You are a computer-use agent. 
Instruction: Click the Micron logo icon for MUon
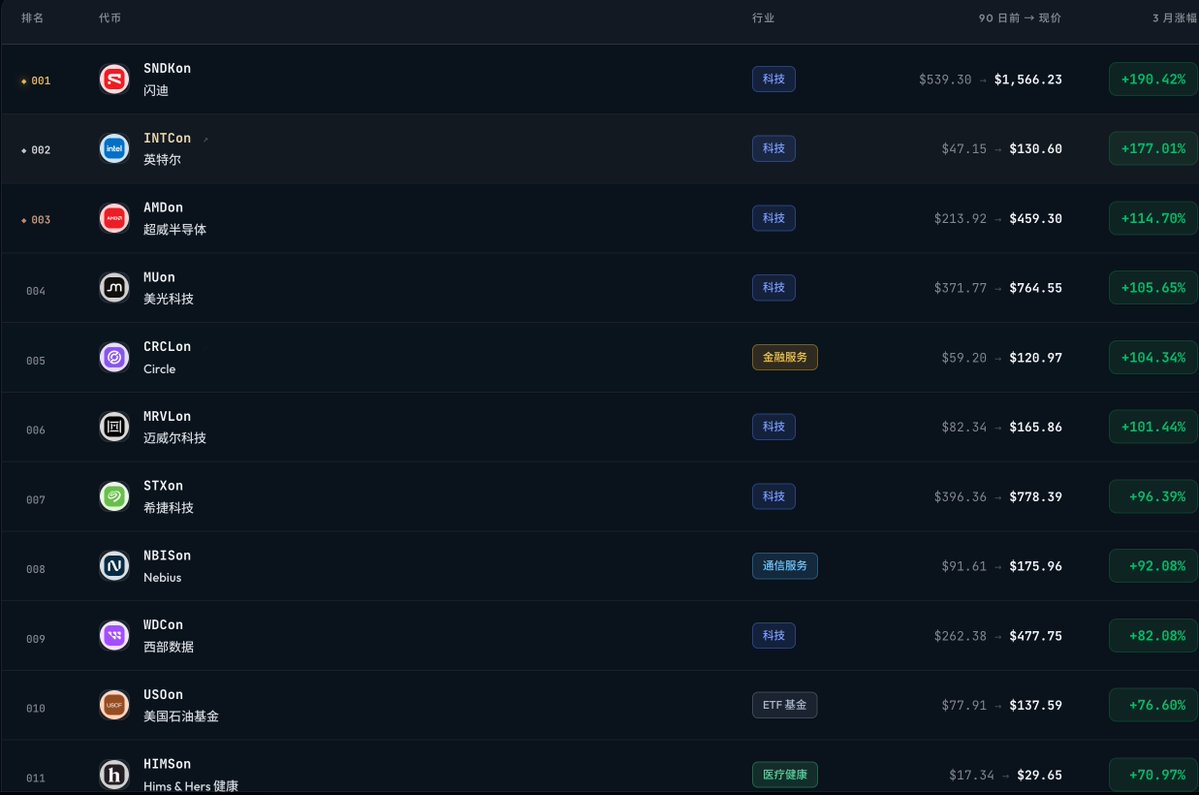(114, 288)
